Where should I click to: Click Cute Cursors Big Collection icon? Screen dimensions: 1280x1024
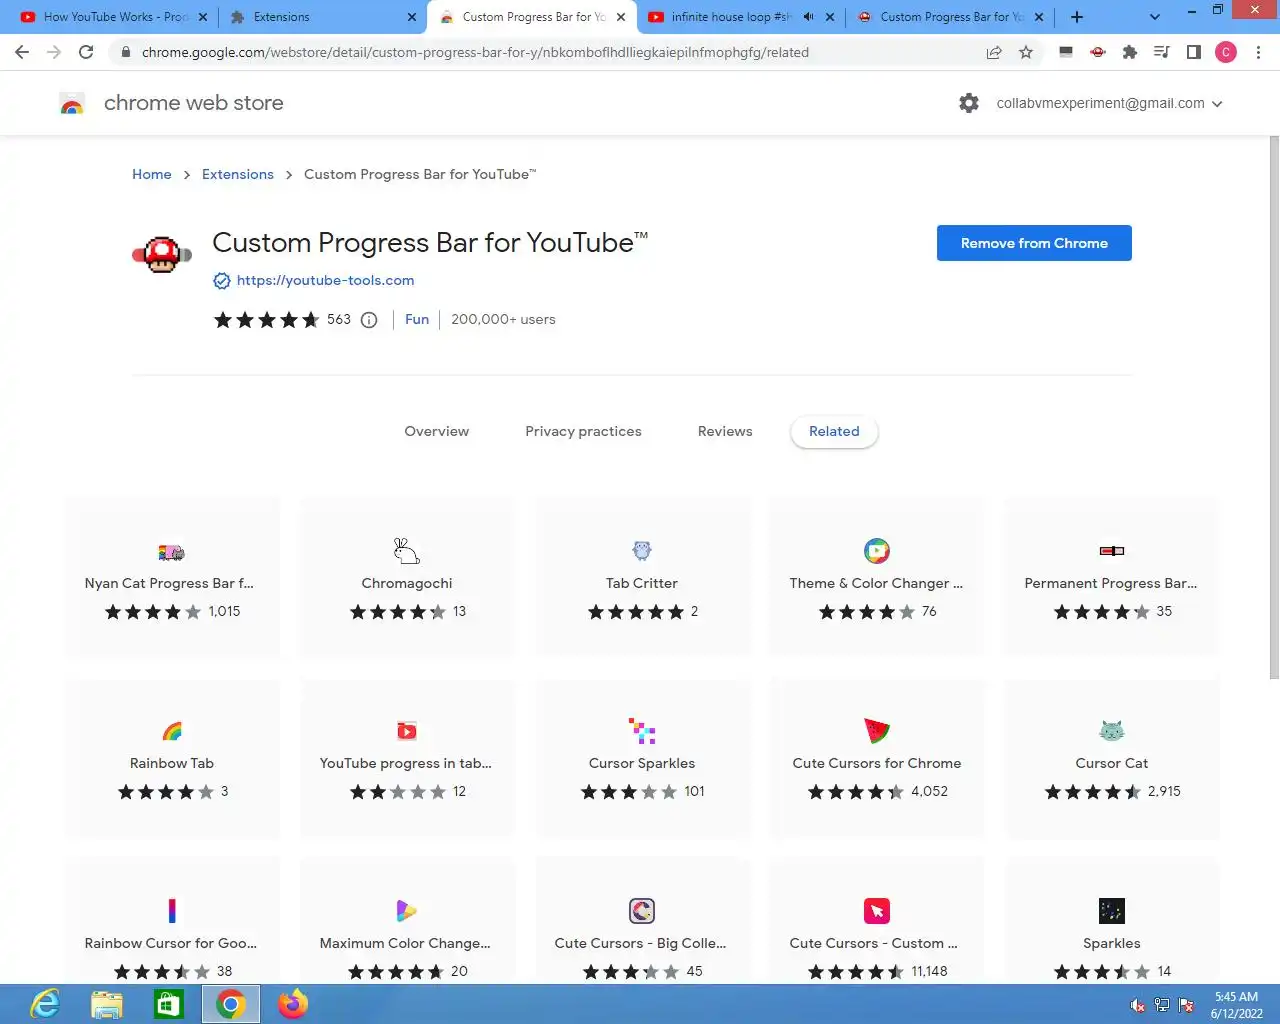[x=642, y=911]
